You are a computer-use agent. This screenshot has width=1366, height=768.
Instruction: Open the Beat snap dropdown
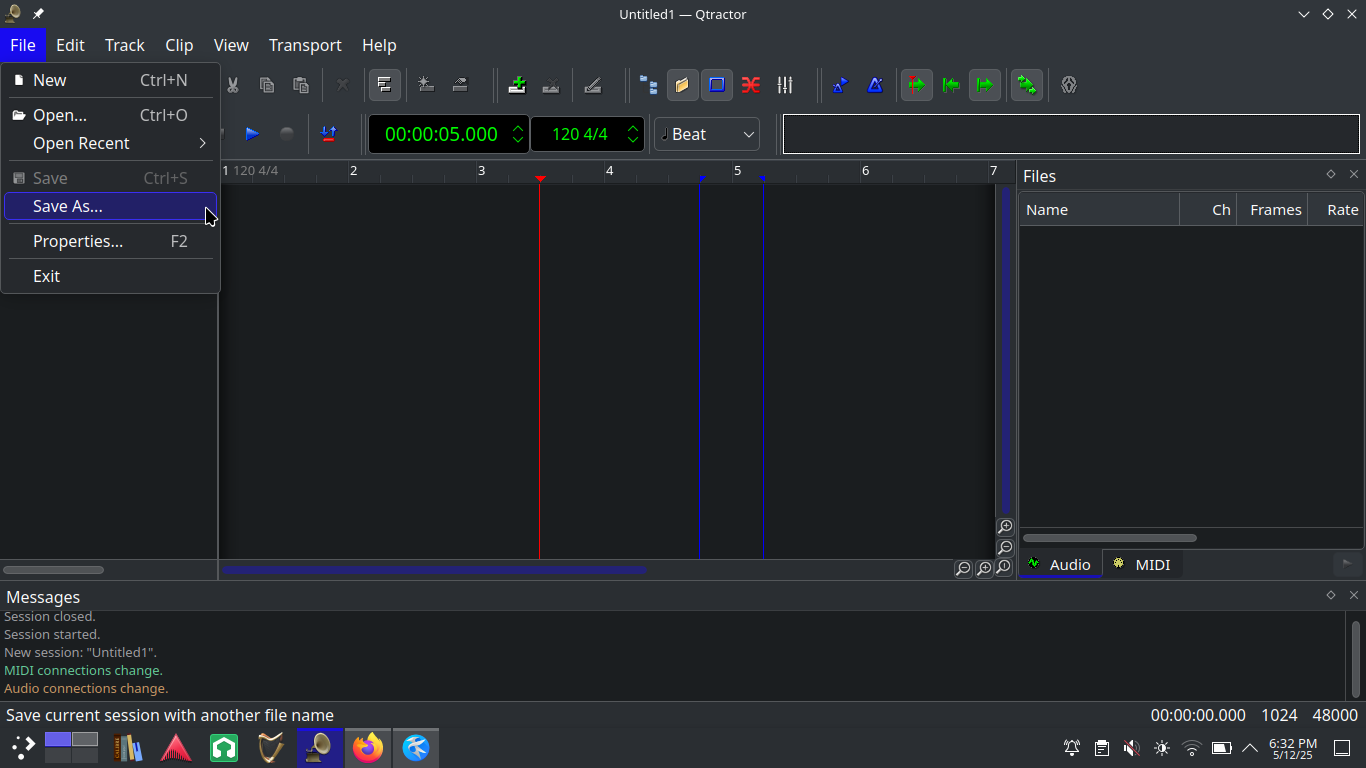tap(707, 134)
